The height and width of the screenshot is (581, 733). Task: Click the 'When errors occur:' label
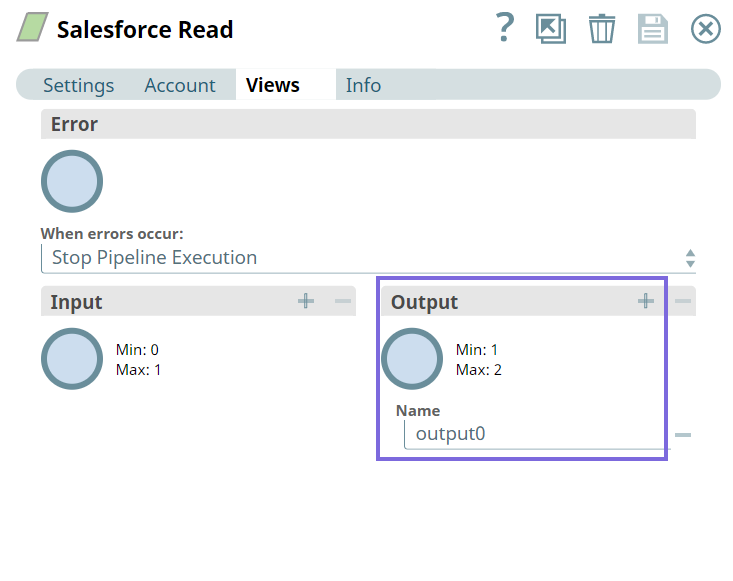point(112,233)
